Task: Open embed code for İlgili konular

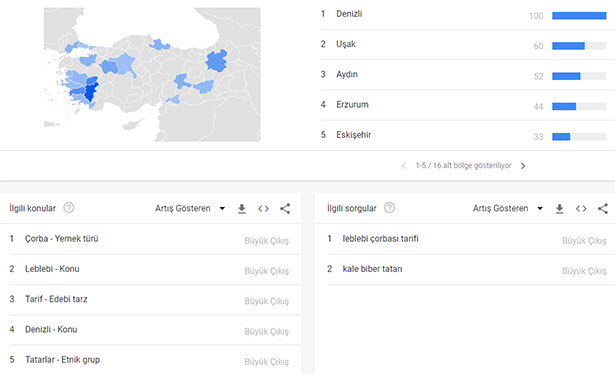Action: click(x=264, y=209)
